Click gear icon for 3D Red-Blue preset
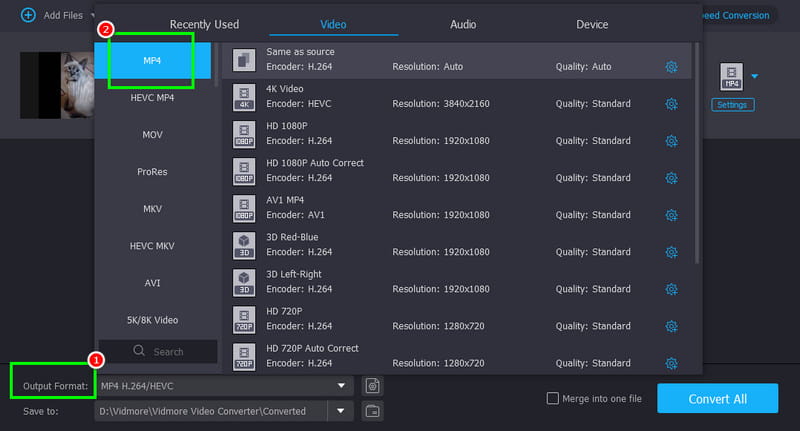The height and width of the screenshot is (431, 800). point(671,252)
